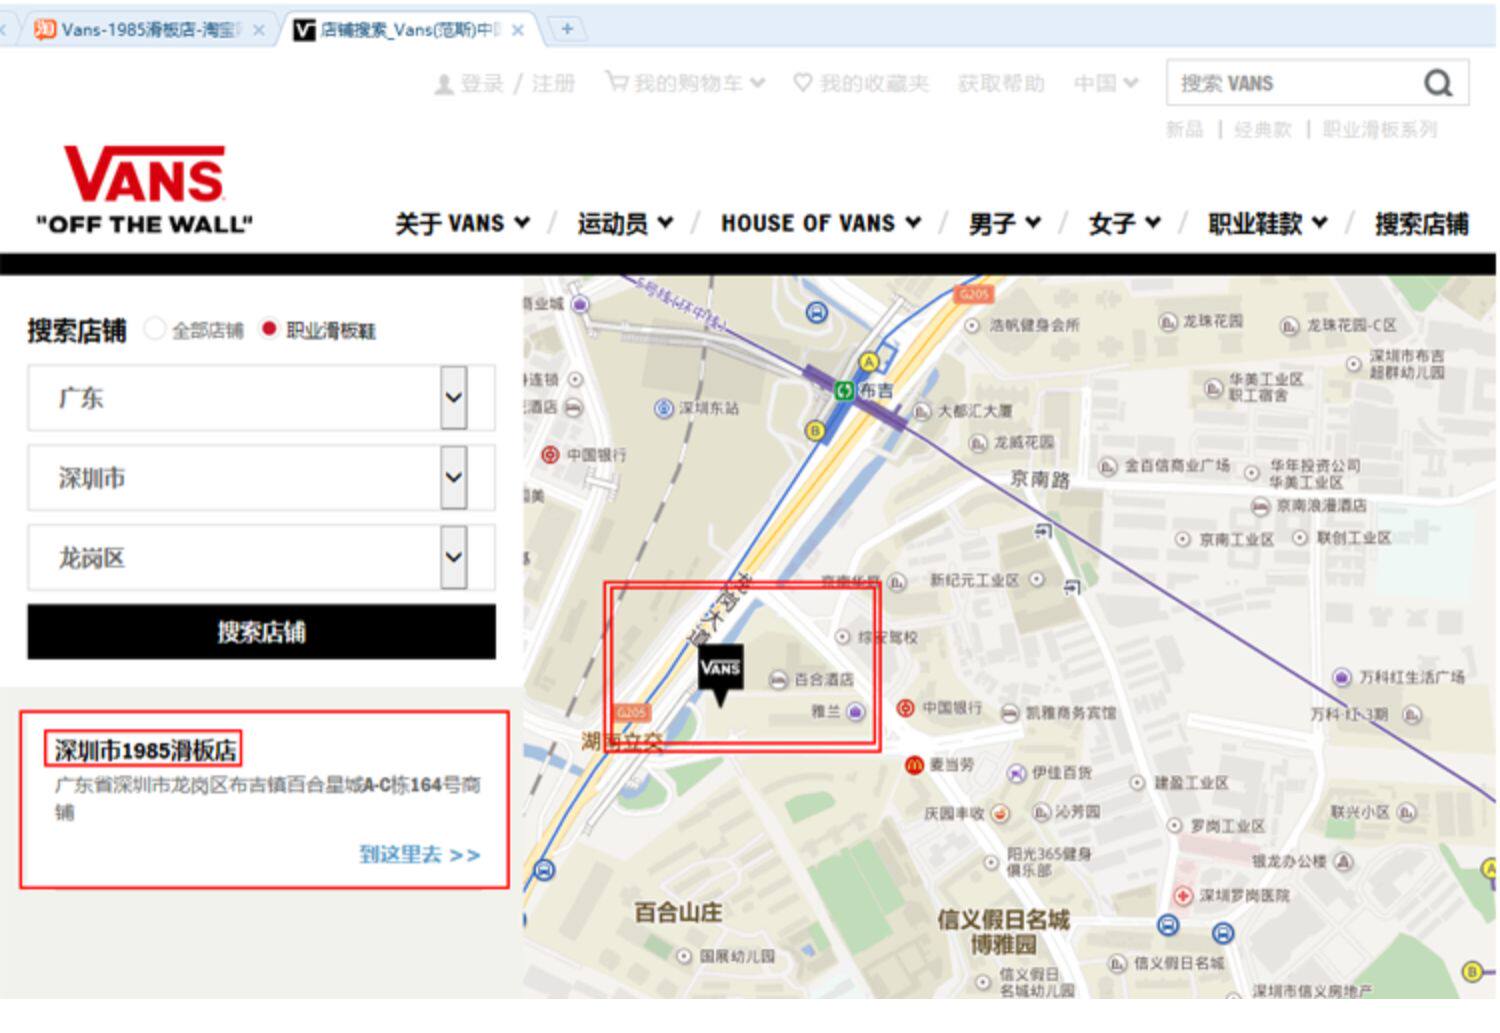This screenshot has height=1033, width=1500.
Task: Click the 经典款 link under search
Action: click(1263, 129)
